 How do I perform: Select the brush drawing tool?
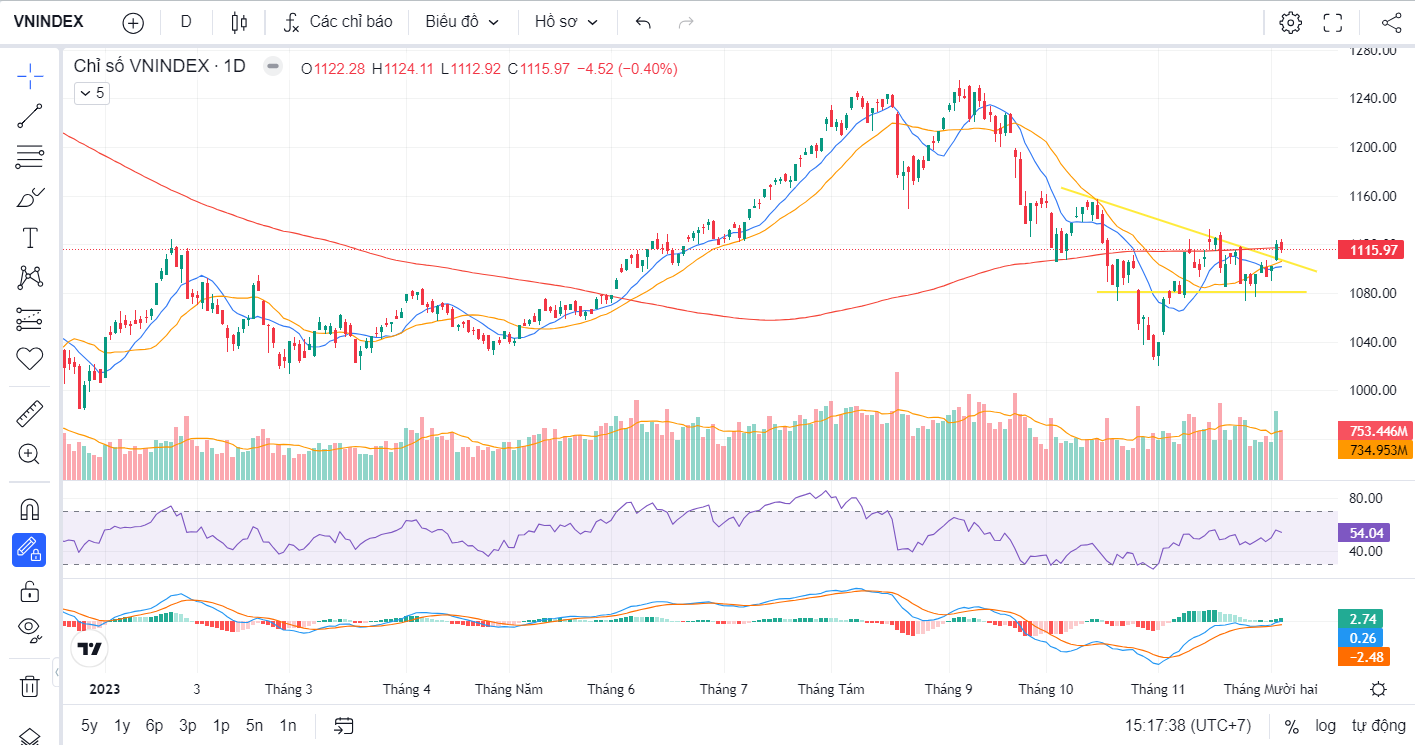(x=30, y=197)
